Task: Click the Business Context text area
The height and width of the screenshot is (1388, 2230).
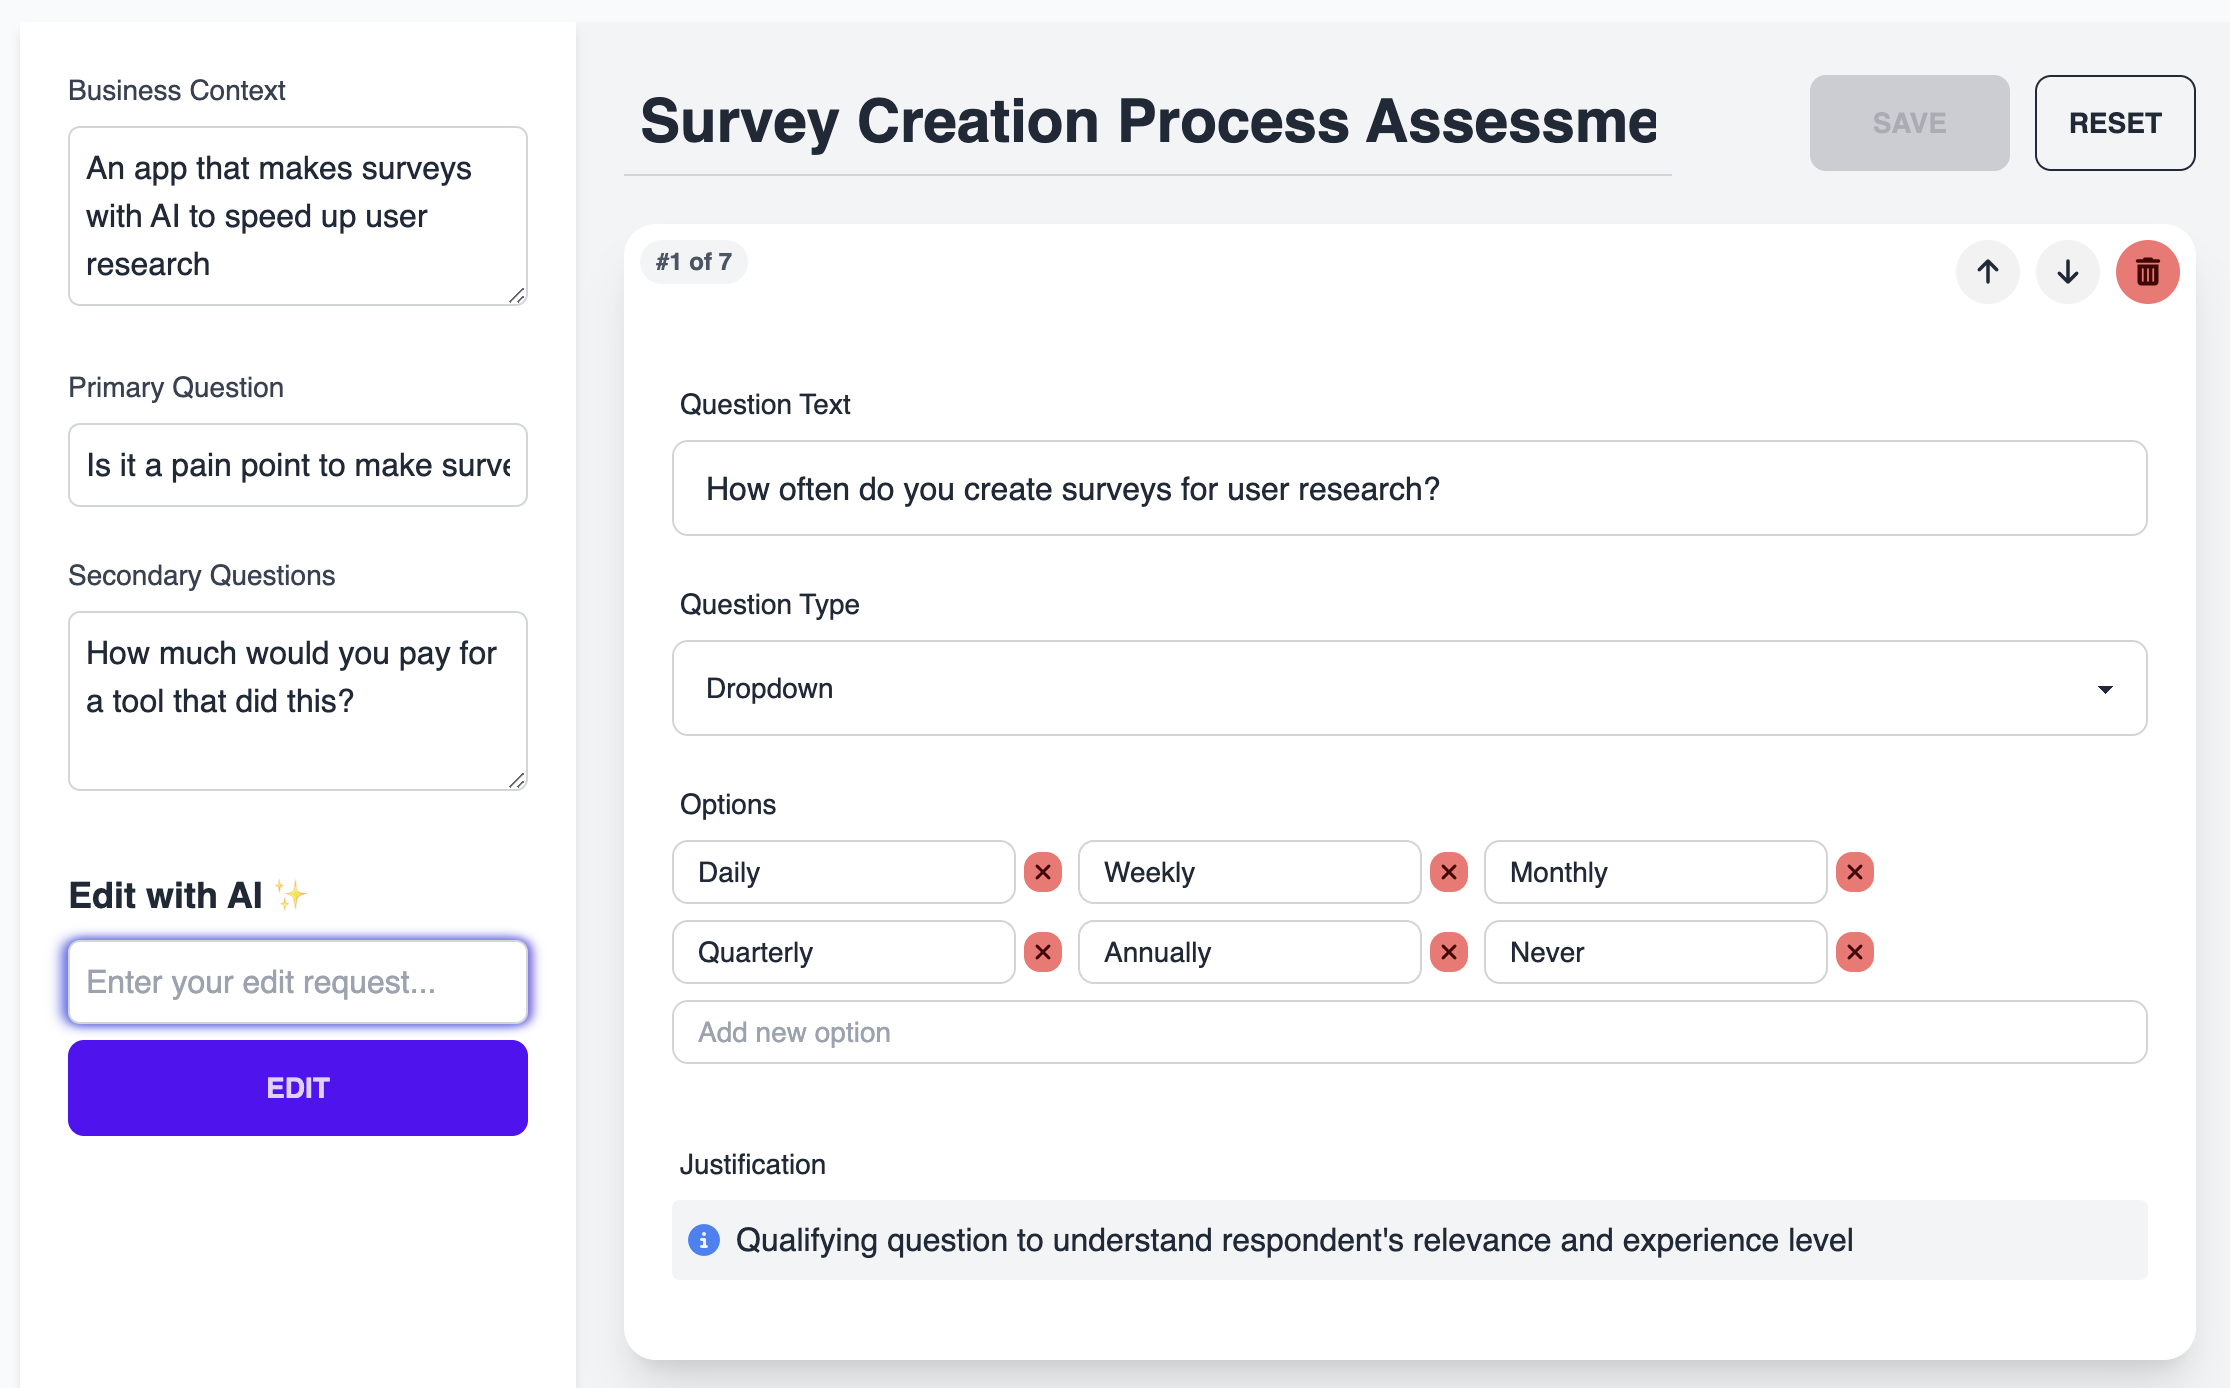Action: click(x=298, y=216)
